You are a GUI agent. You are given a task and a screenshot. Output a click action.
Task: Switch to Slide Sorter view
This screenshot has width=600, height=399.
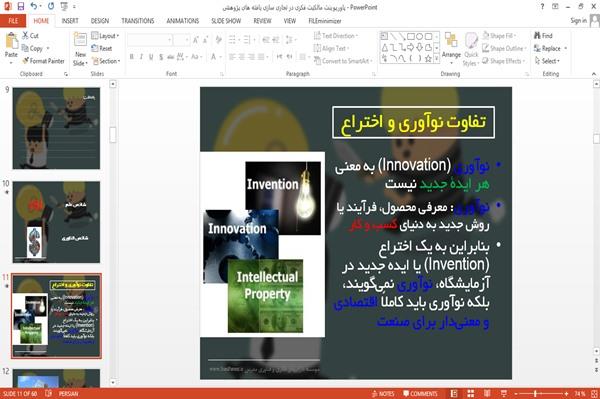pos(471,394)
